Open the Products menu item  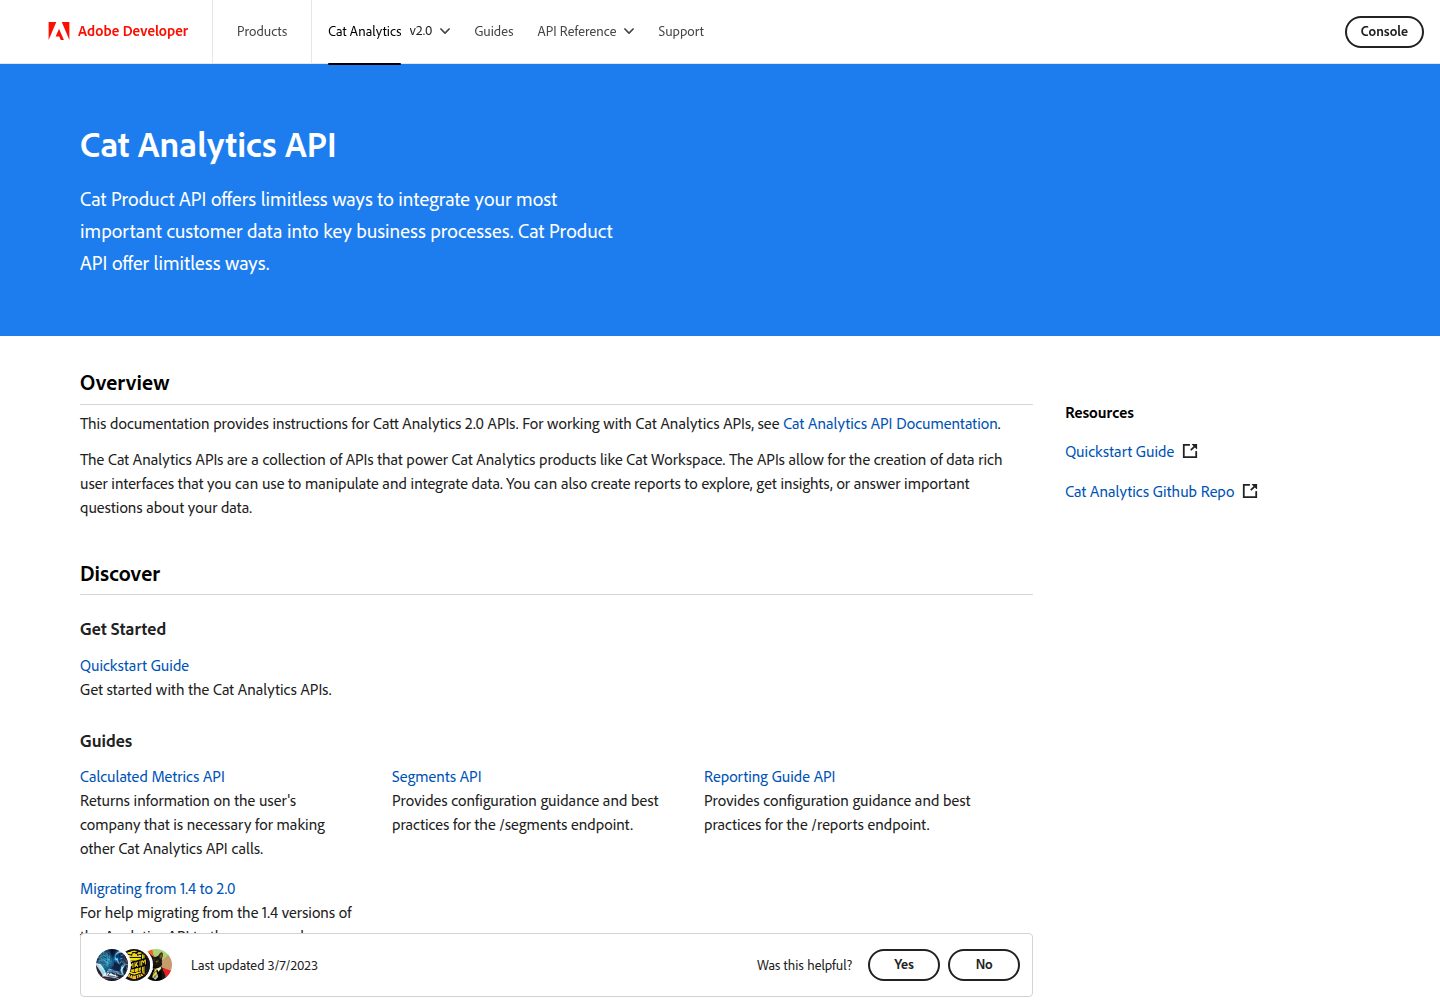pyautogui.click(x=262, y=31)
